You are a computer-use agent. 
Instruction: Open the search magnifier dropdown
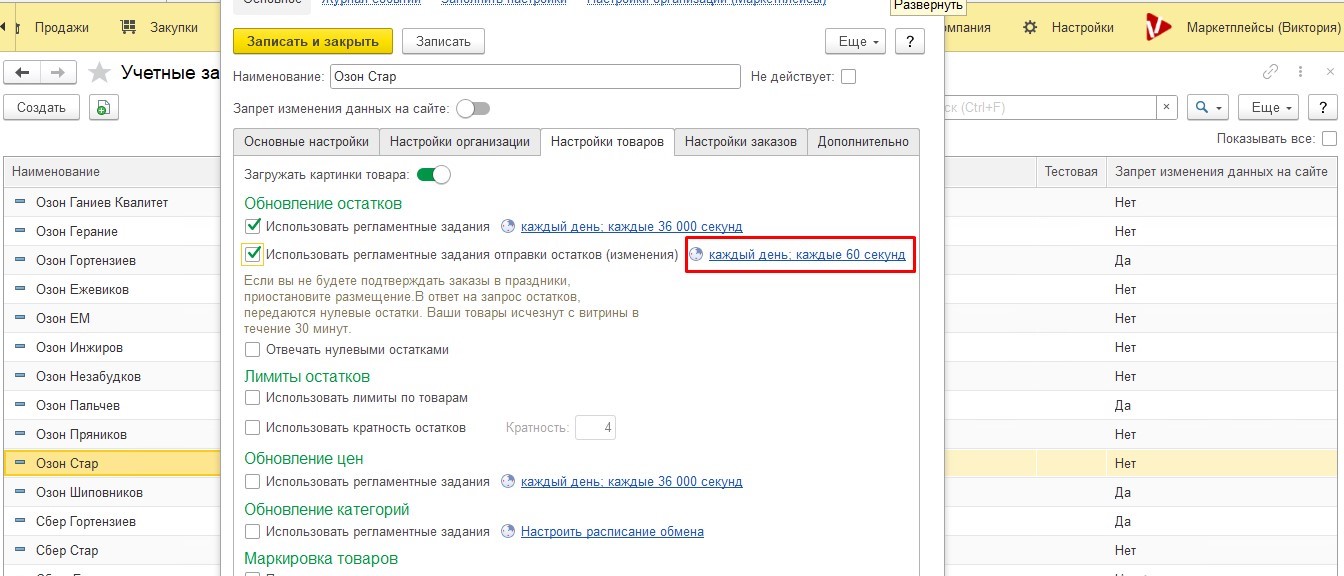coord(1208,107)
